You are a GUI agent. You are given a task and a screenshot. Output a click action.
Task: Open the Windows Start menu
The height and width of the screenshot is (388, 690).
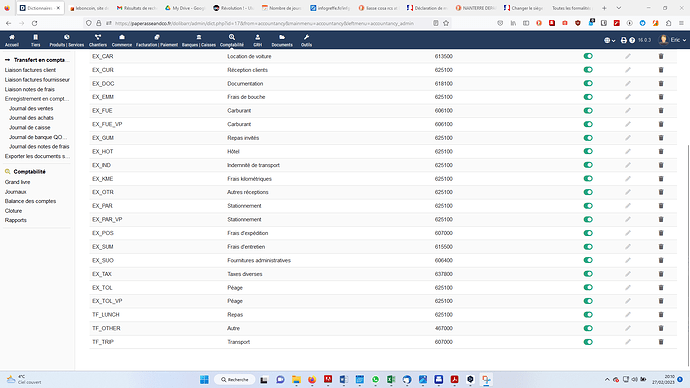pos(204,379)
